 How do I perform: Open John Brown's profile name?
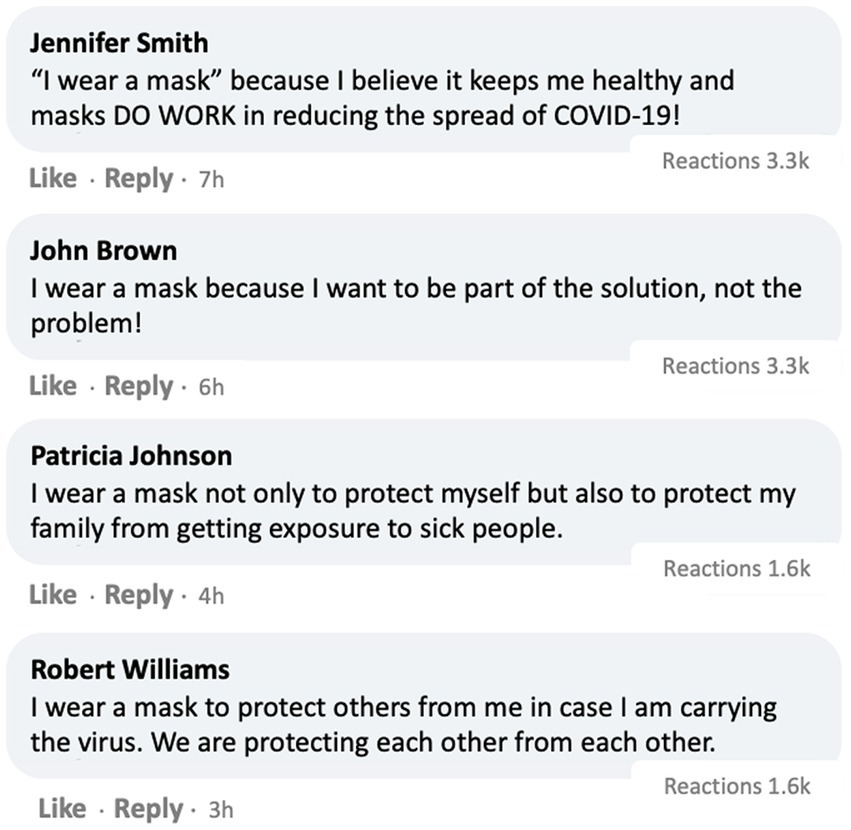(x=102, y=250)
